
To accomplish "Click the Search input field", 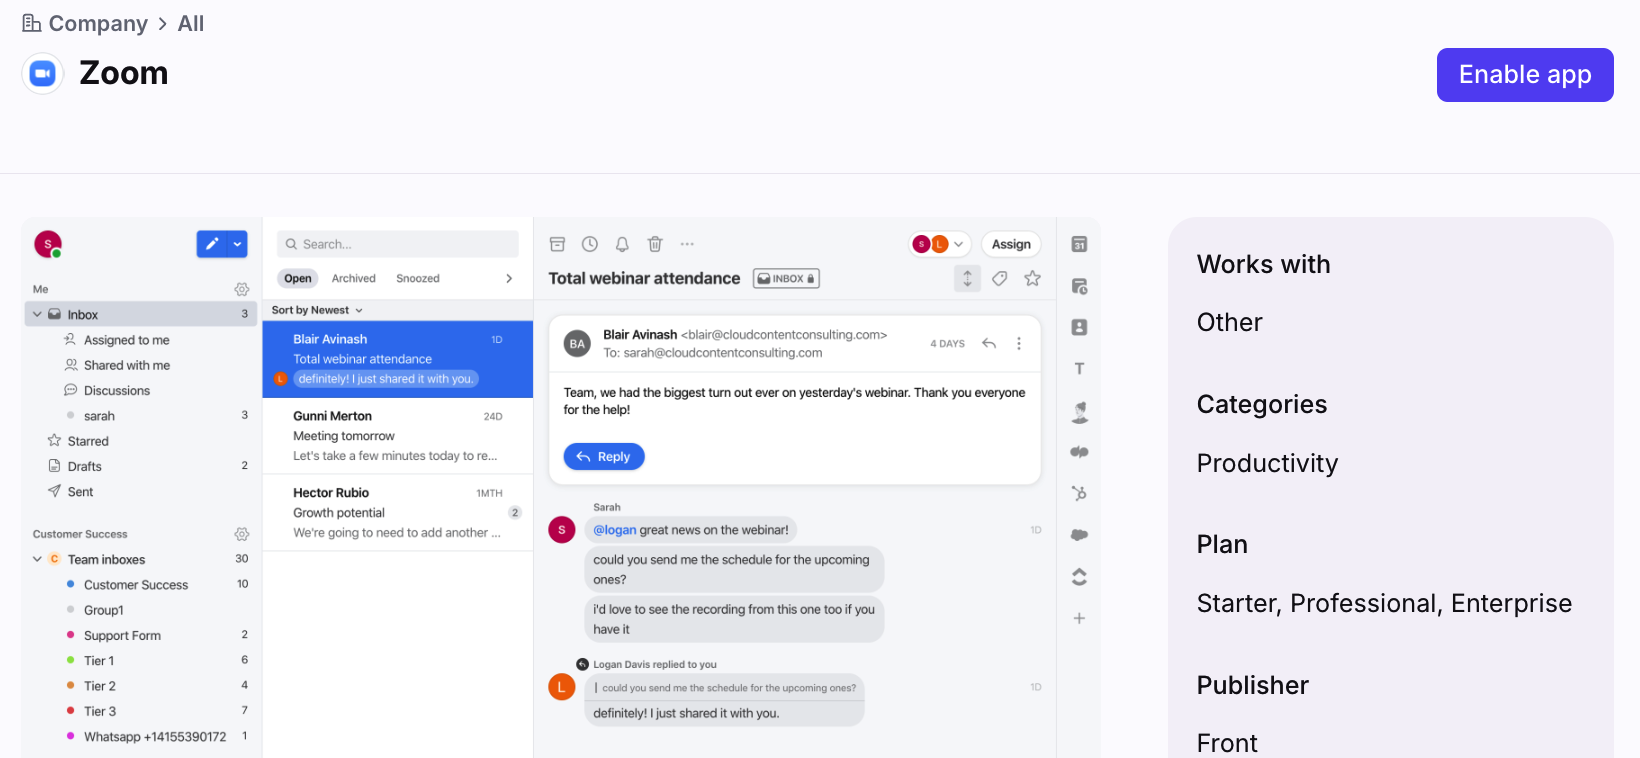I will pos(398,244).
